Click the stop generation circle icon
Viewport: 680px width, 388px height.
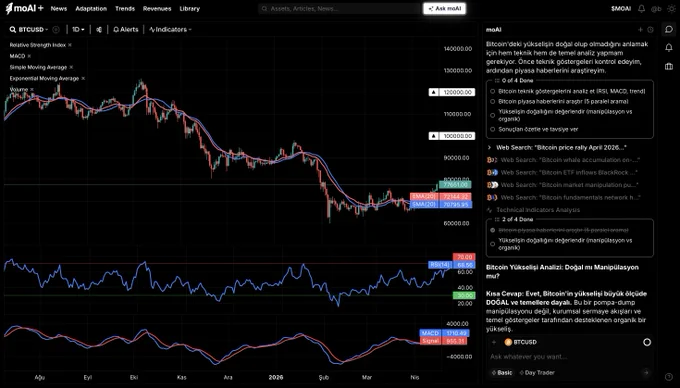pos(647,342)
